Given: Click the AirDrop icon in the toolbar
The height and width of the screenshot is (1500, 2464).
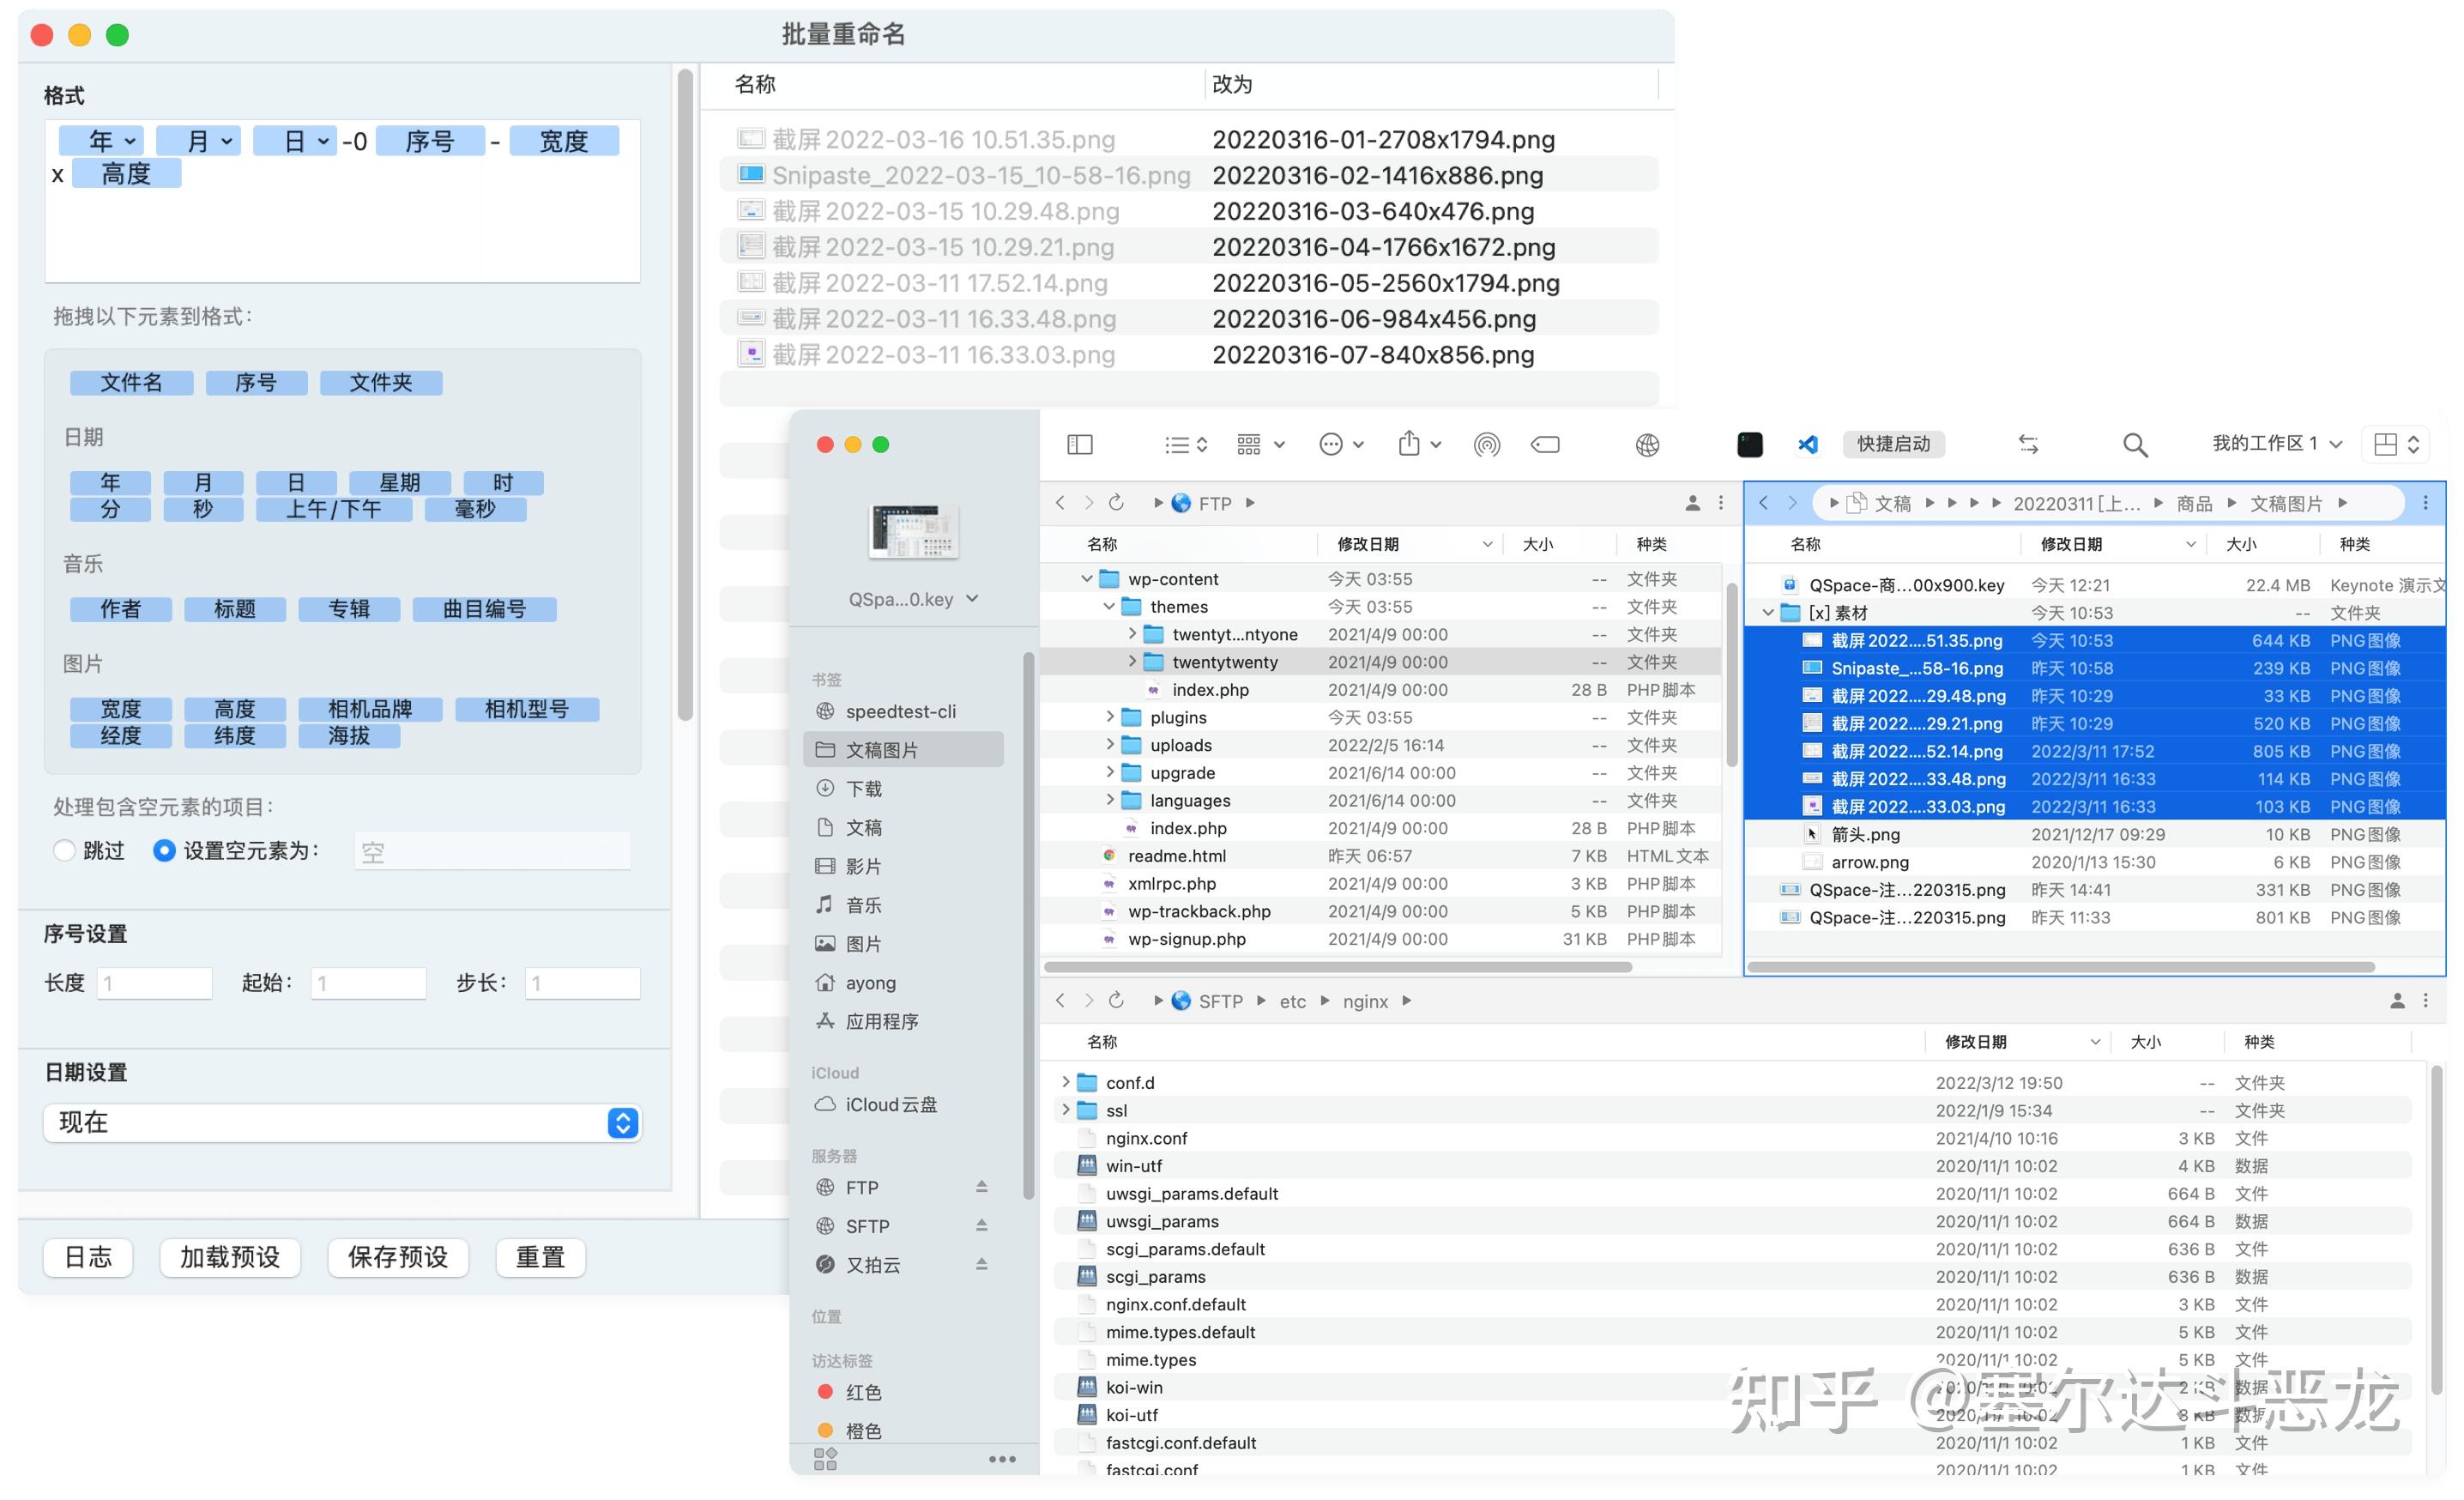Looking at the screenshot, I should pyautogui.click(x=1487, y=444).
